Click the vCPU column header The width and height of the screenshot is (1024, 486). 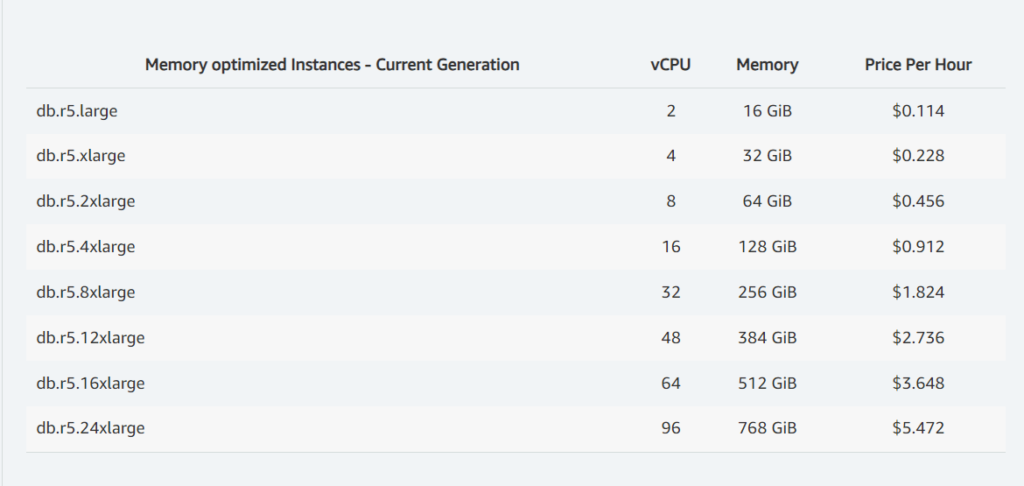click(x=670, y=65)
